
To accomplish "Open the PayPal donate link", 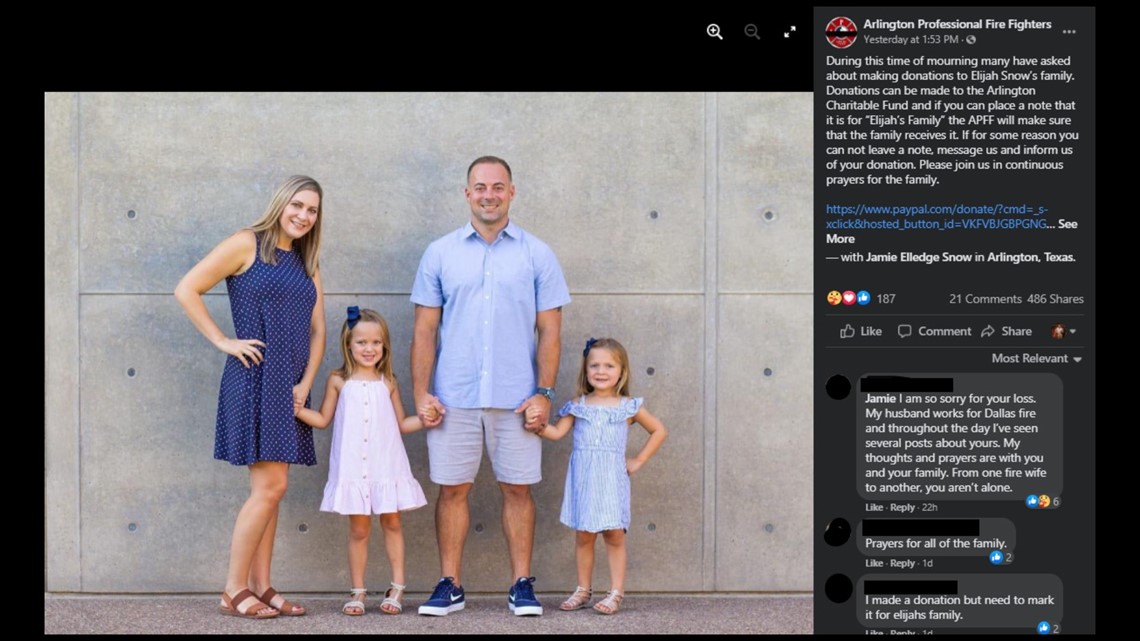I will click(x=936, y=217).
